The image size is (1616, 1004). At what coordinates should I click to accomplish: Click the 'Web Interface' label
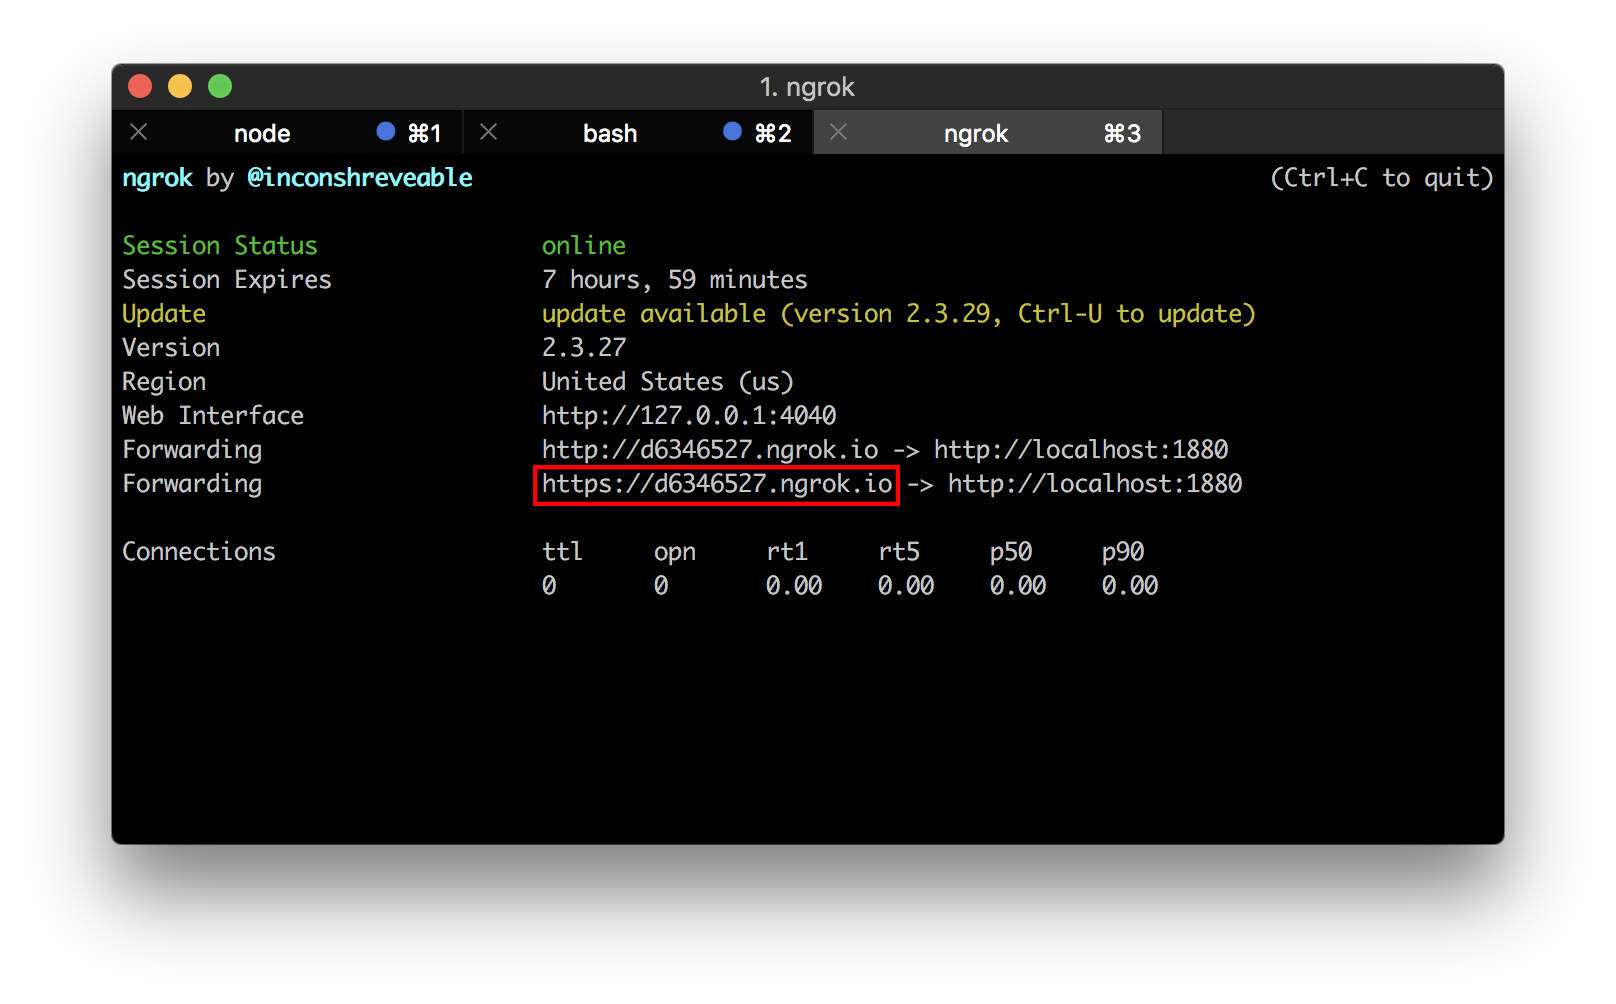[213, 416]
